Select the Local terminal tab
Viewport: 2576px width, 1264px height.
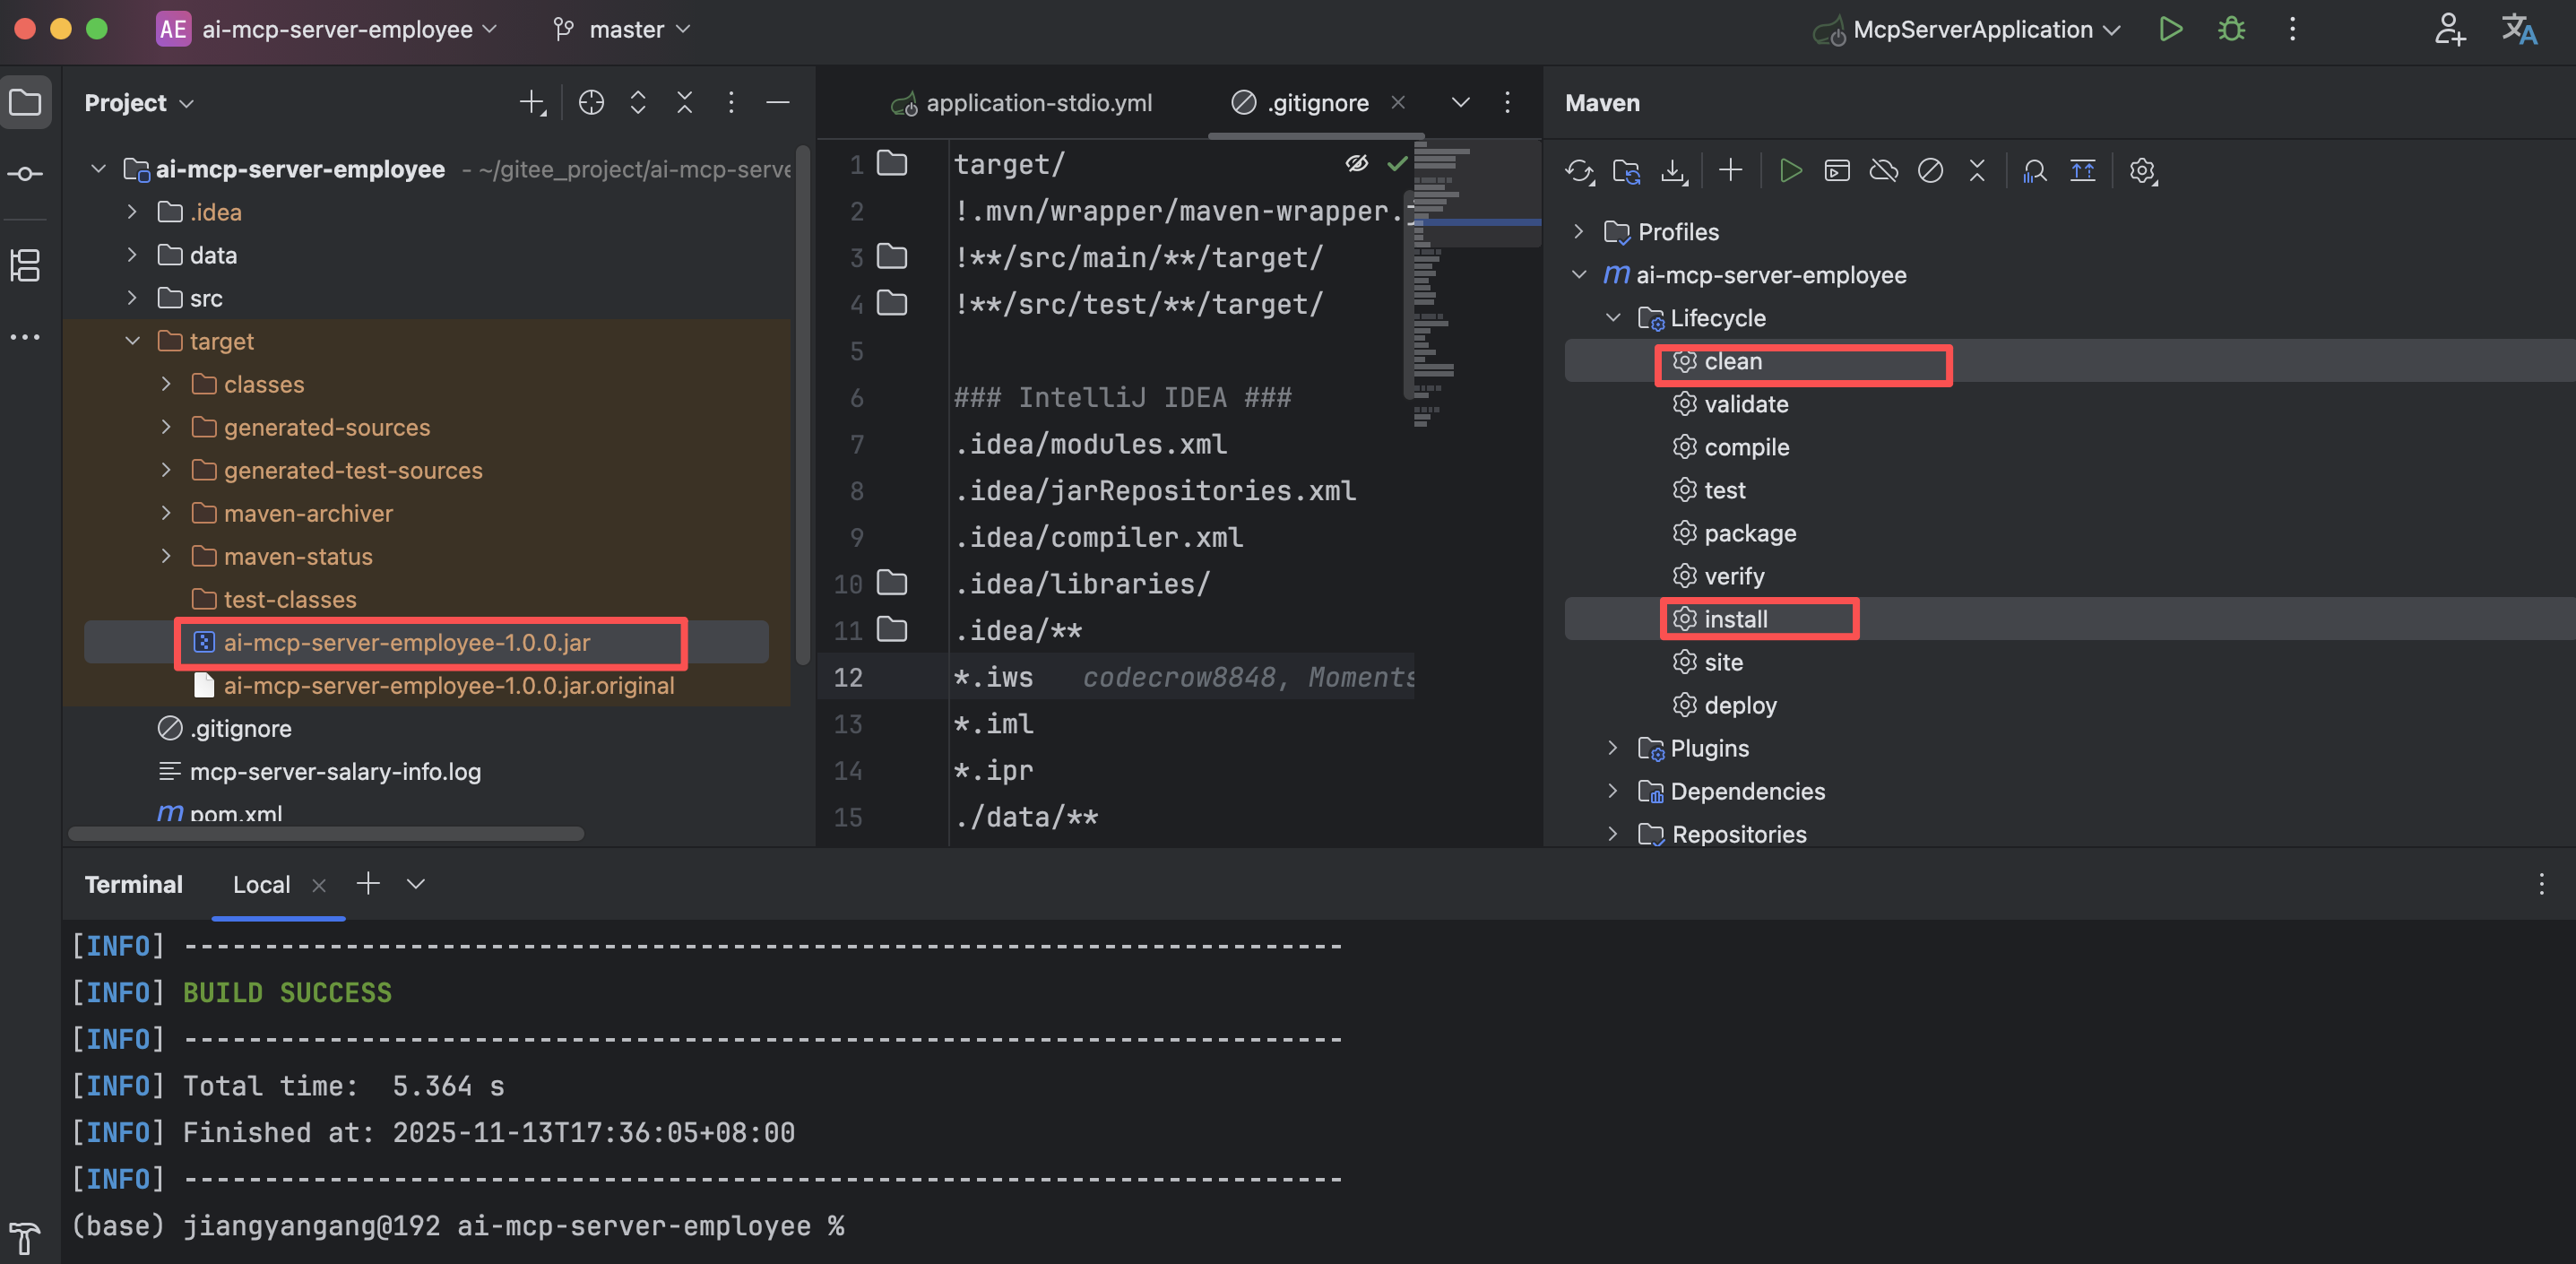coord(261,884)
